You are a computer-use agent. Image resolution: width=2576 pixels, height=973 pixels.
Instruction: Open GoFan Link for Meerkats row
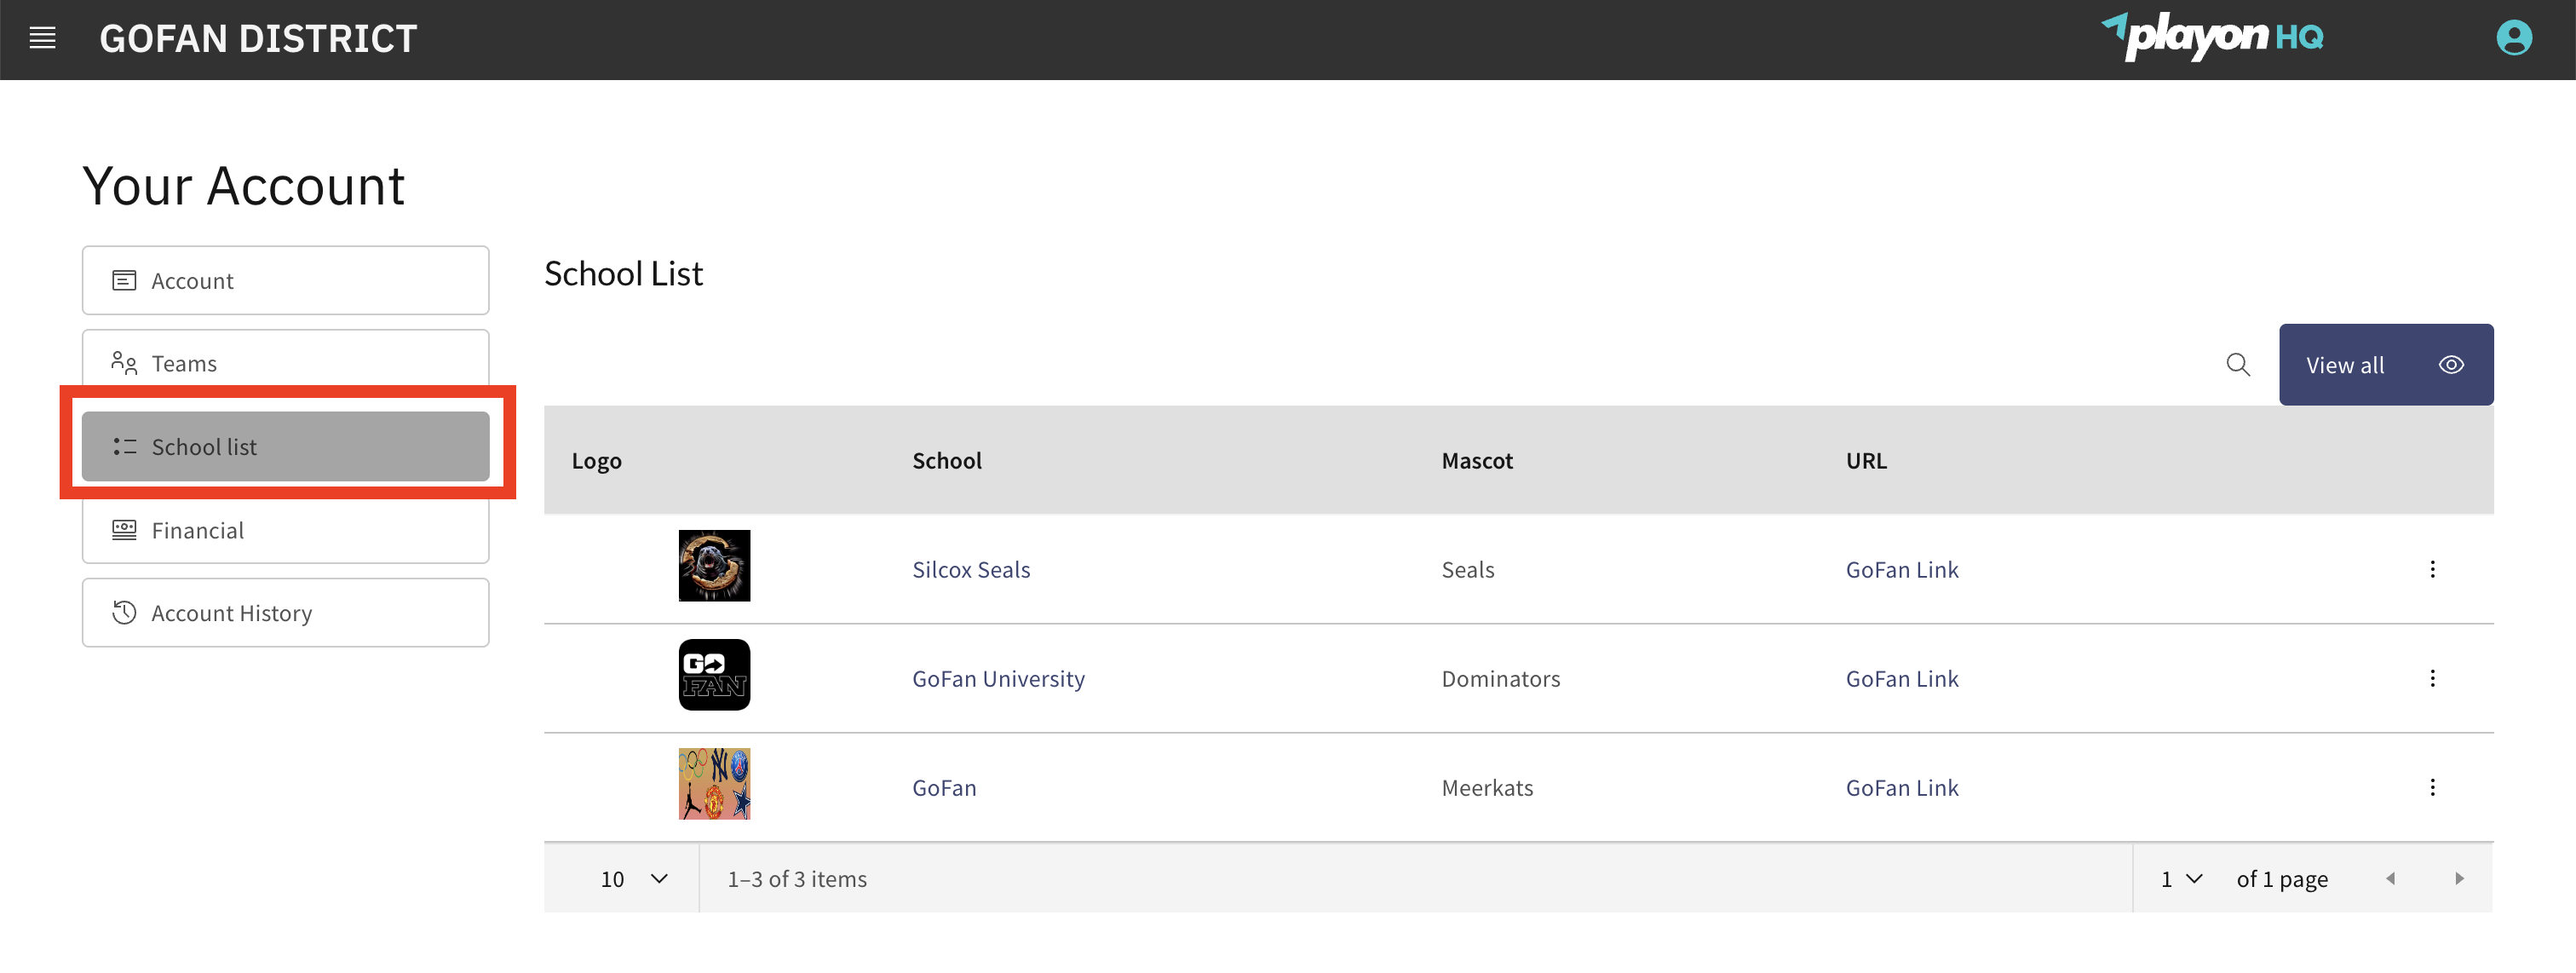click(x=1901, y=788)
